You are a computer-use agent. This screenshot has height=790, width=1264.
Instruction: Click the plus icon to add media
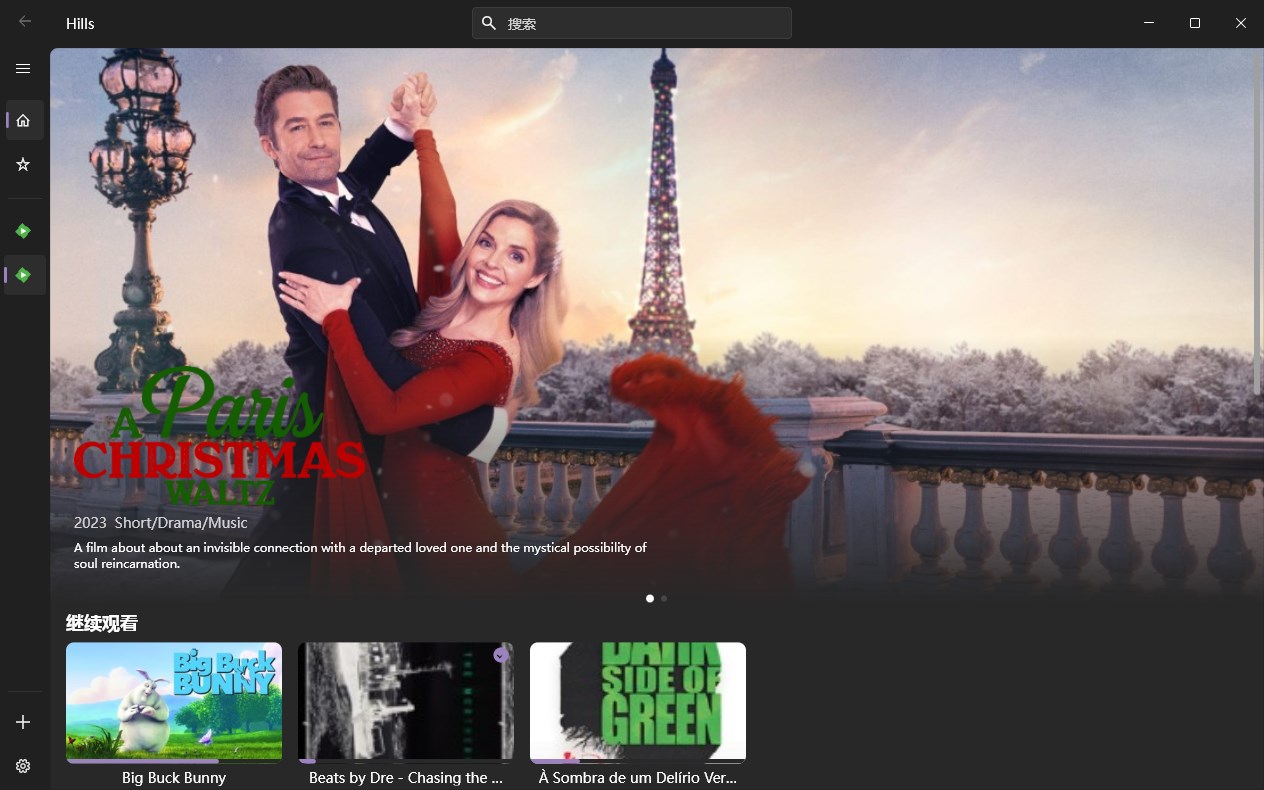point(23,721)
